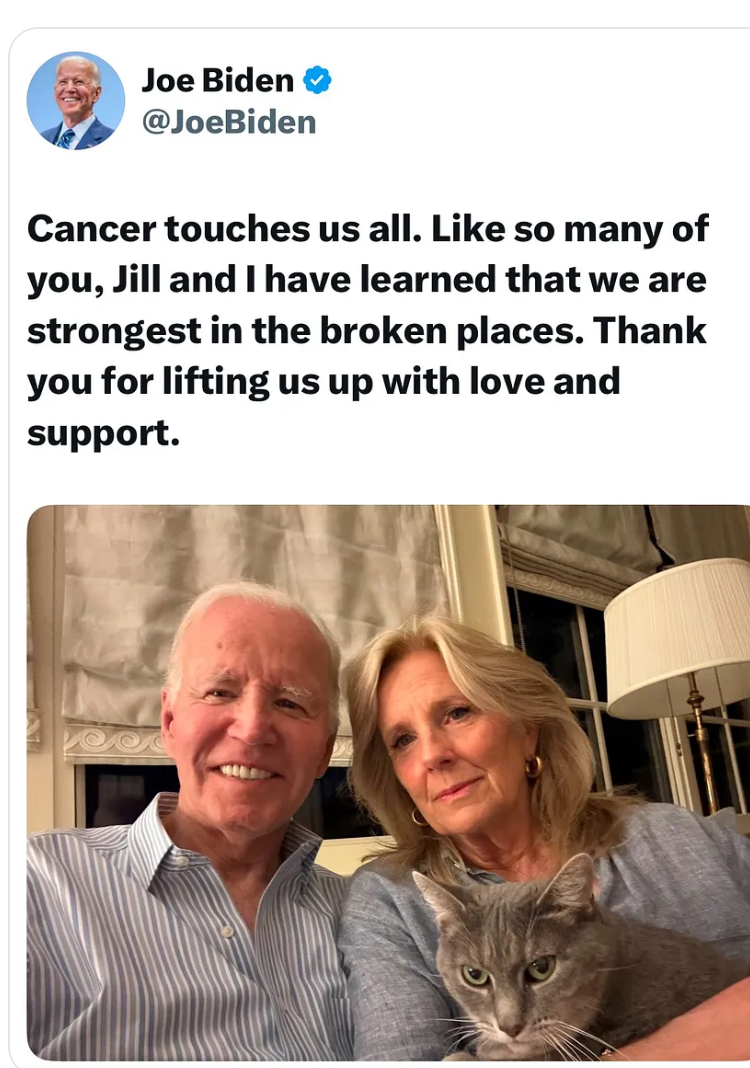Open the "Joe Biden" display name
The width and height of the screenshot is (750, 1068).
(217, 80)
